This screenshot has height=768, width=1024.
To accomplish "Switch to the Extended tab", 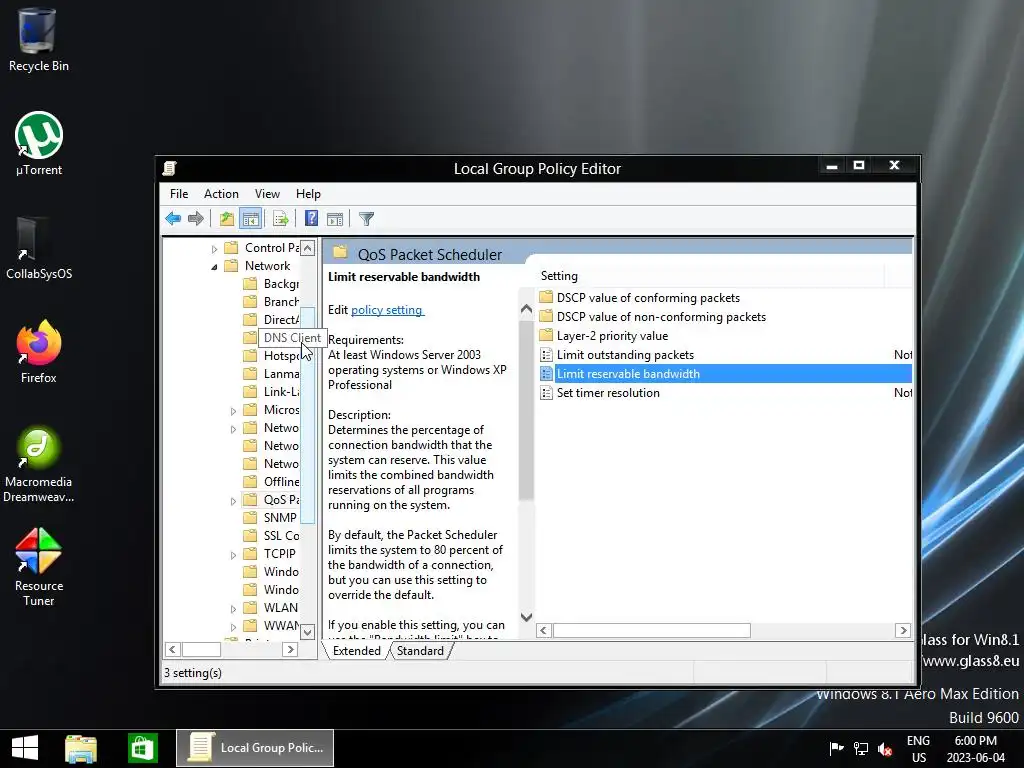I will click(x=357, y=651).
